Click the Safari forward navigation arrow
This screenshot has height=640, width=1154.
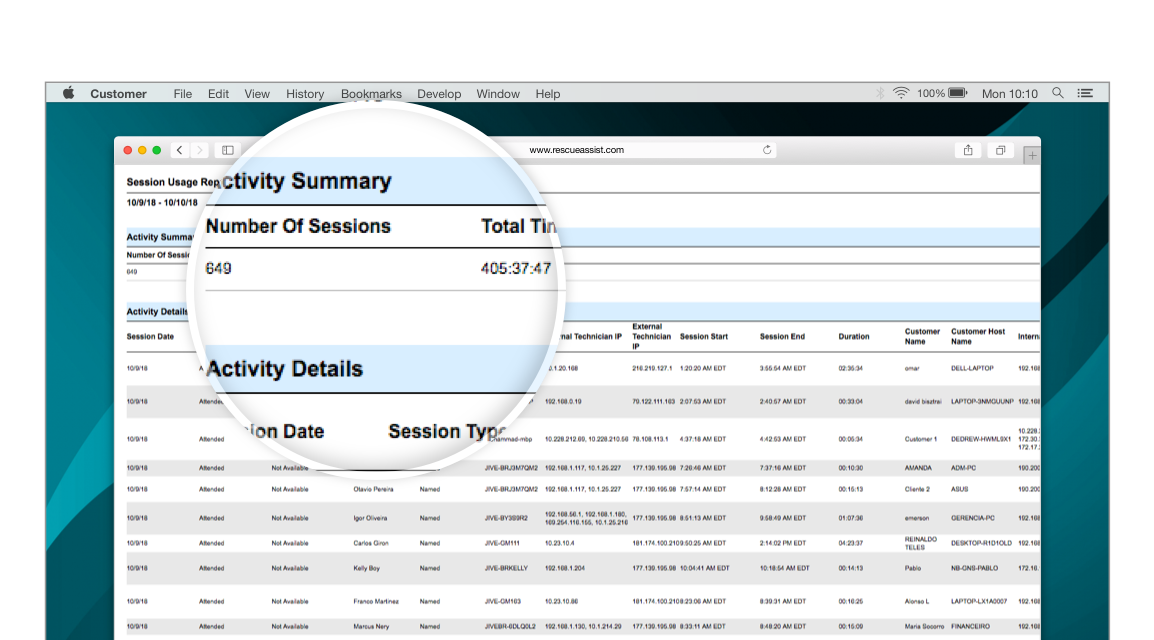pos(199,150)
